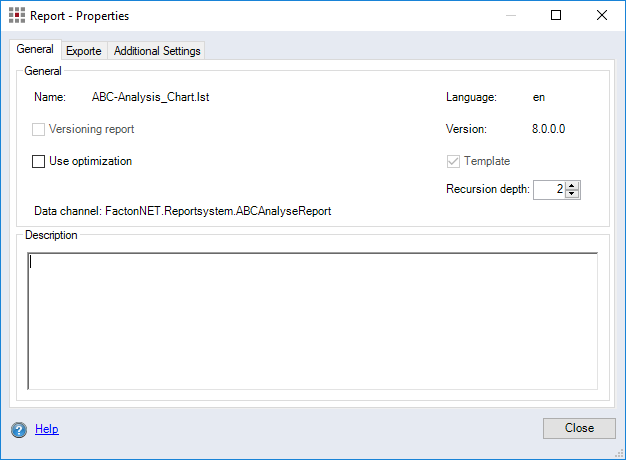The height and width of the screenshot is (460, 626).
Task: Click inside the Recursion depth number field
Action: (x=548, y=190)
